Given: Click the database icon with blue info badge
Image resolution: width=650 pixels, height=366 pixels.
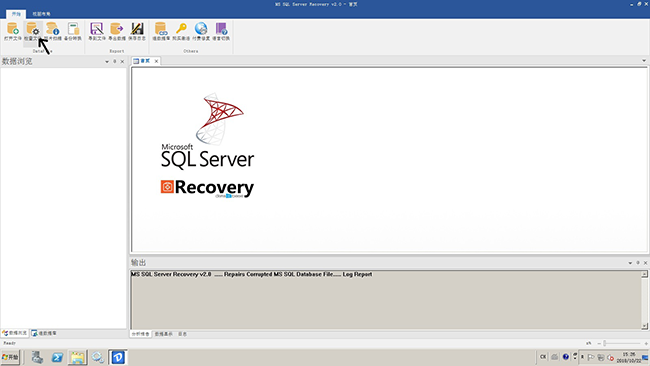Looking at the screenshot, I should pos(53,29).
